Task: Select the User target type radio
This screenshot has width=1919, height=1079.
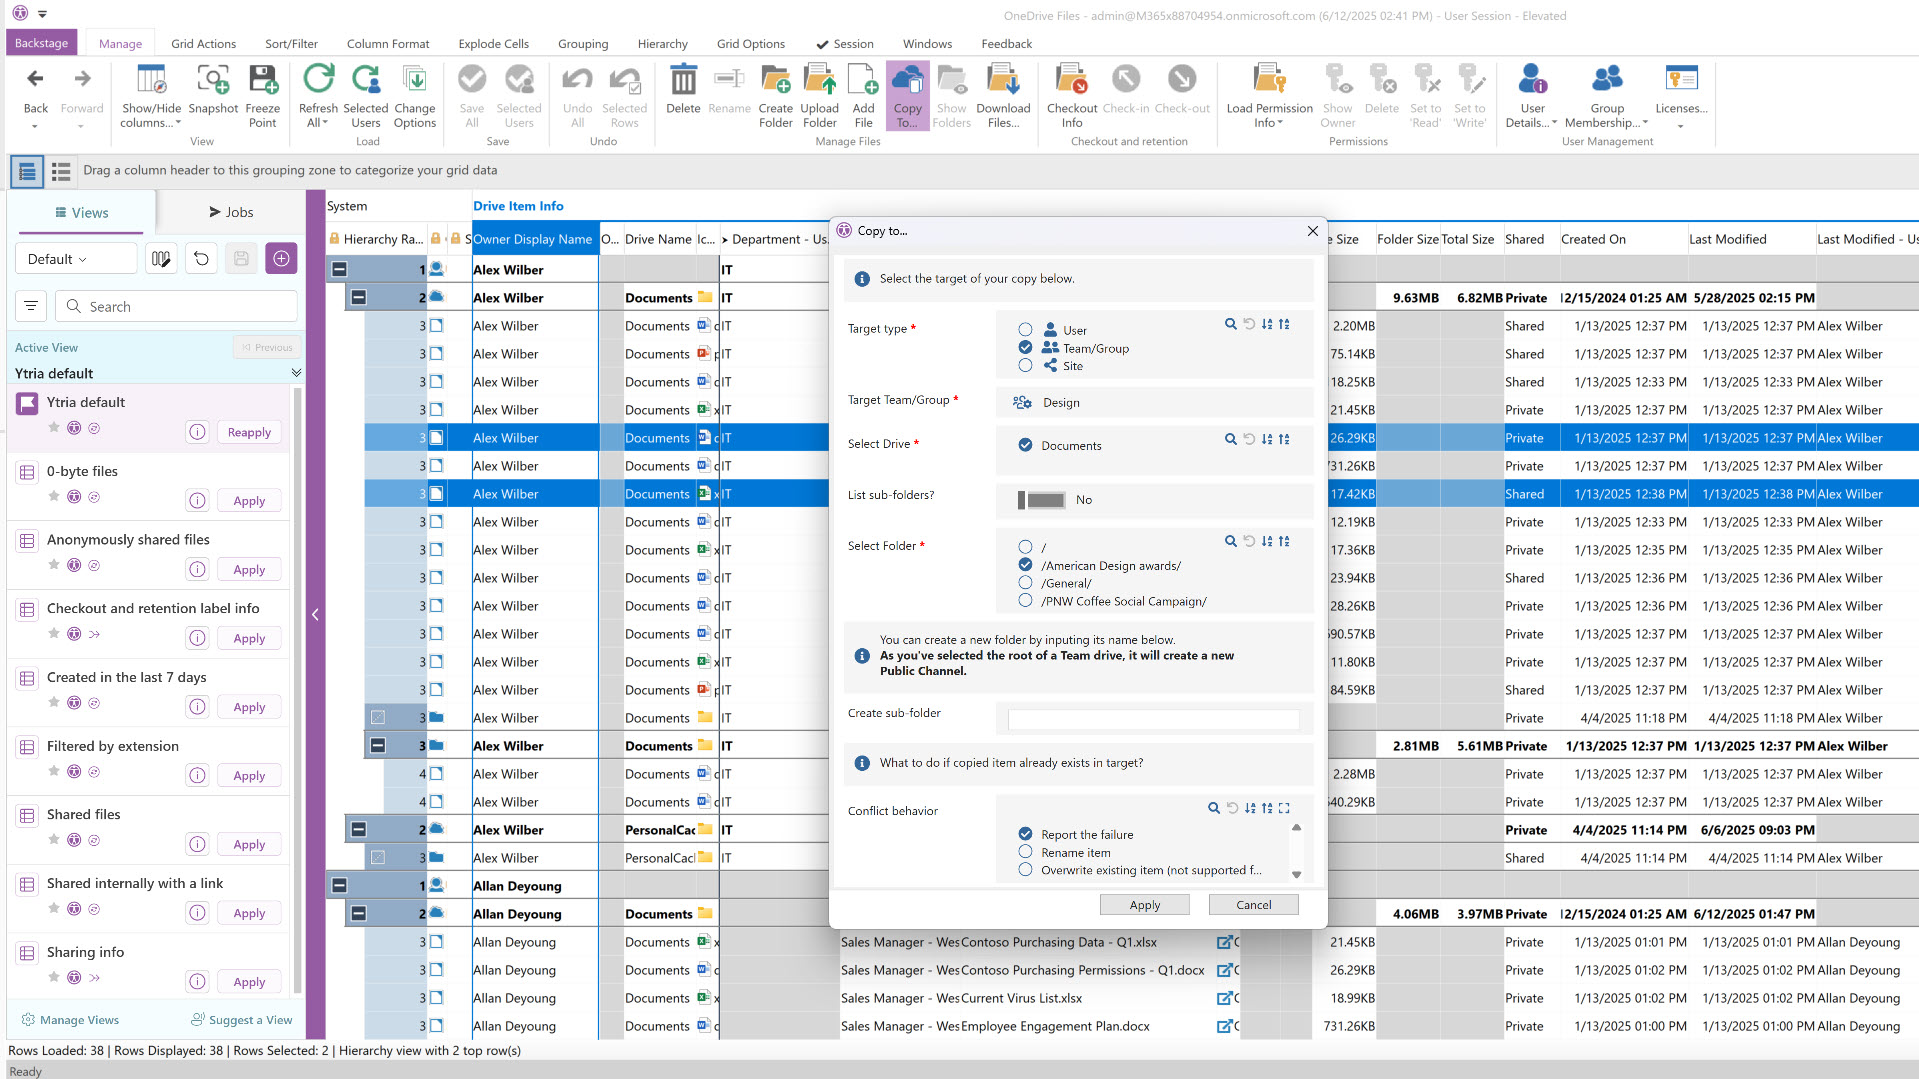Action: pyautogui.click(x=1025, y=330)
